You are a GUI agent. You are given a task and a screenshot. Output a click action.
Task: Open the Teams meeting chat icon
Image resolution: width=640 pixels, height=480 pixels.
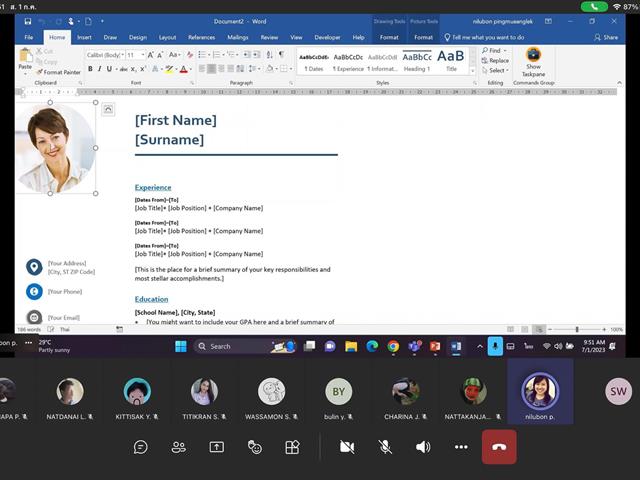pyautogui.click(x=140, y=447)
